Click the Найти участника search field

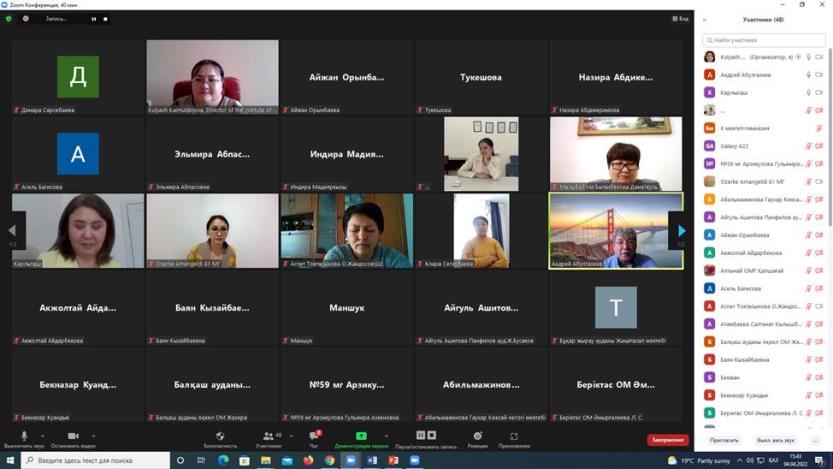pos(765,40)
